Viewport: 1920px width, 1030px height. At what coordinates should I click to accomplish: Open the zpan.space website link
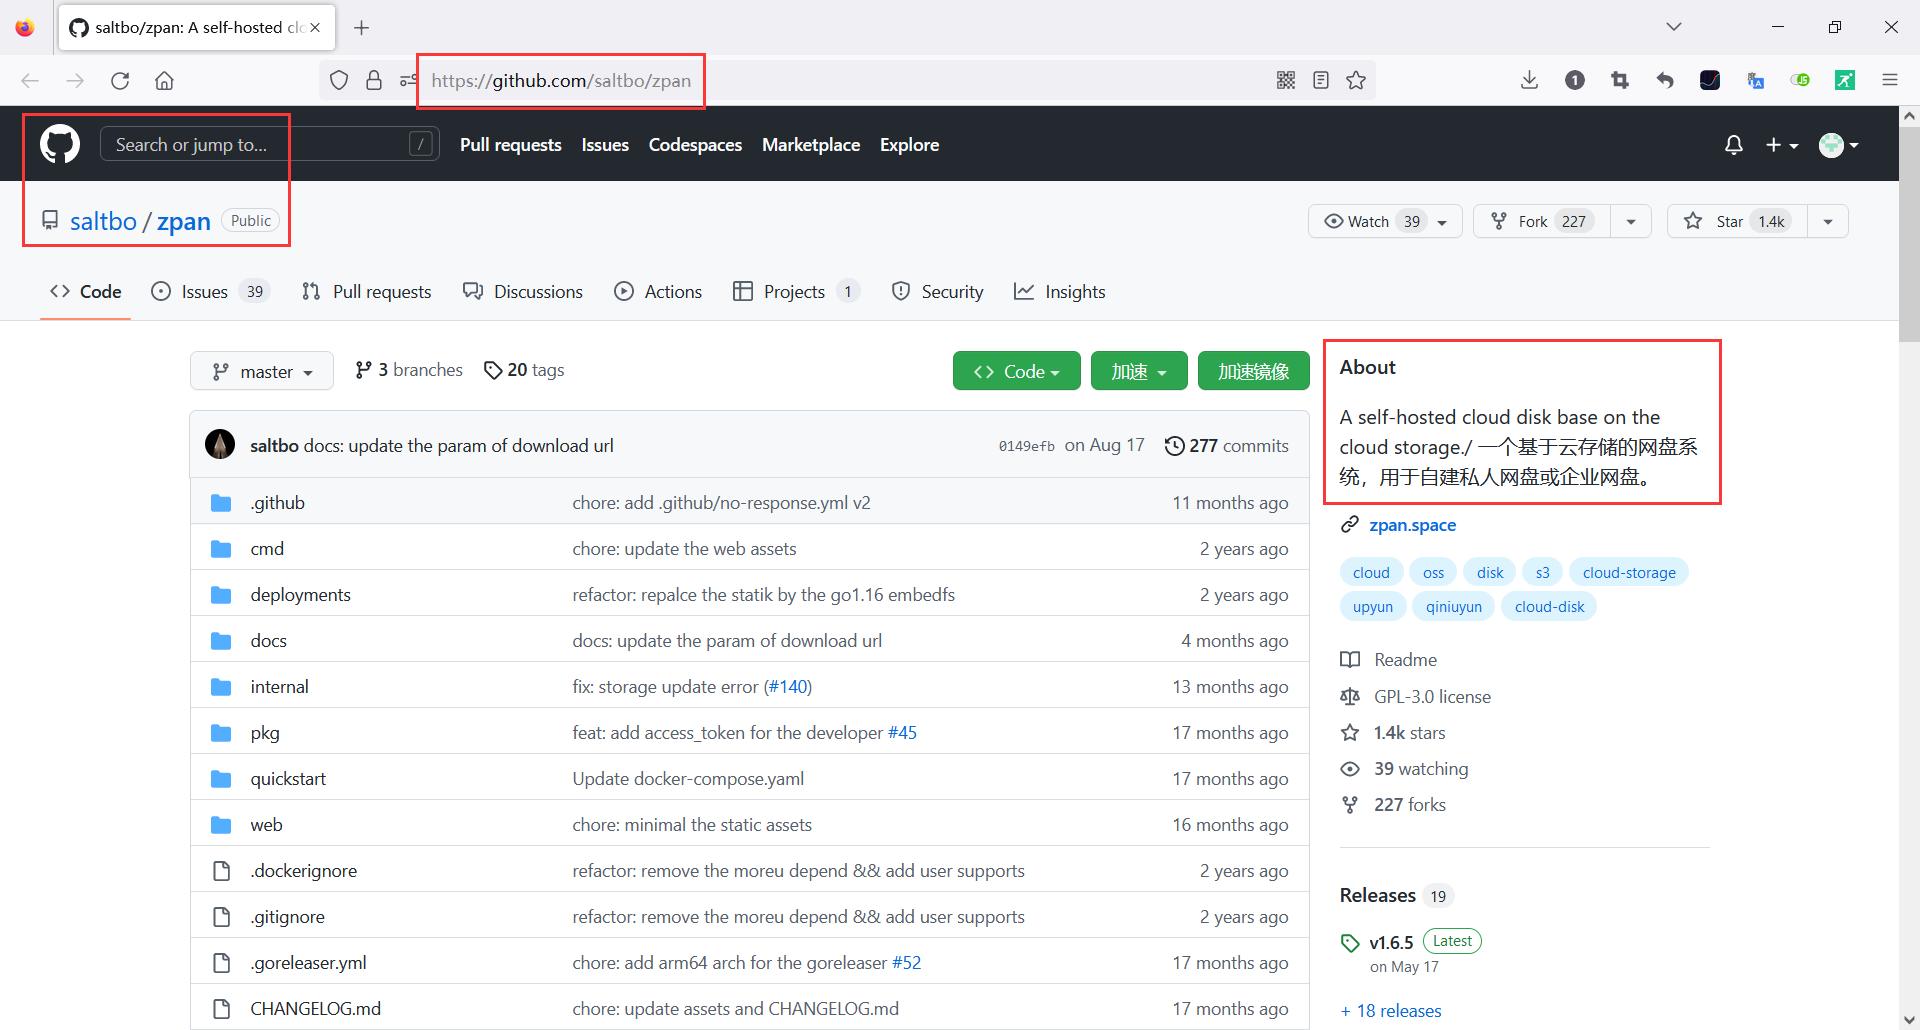[x=1412, y=525]
